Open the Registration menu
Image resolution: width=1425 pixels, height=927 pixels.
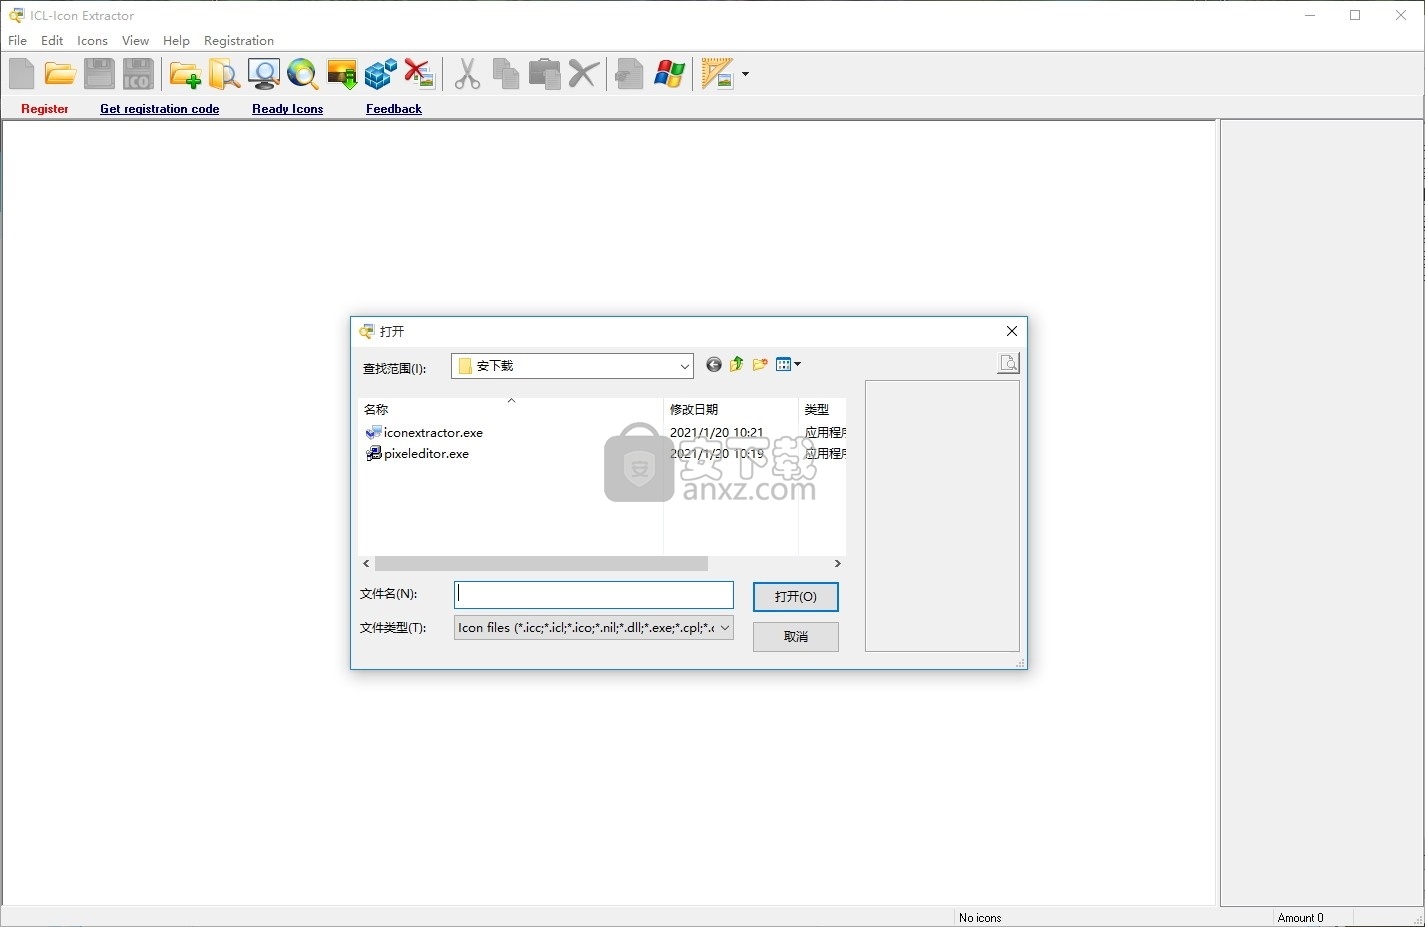coord(239,40)
